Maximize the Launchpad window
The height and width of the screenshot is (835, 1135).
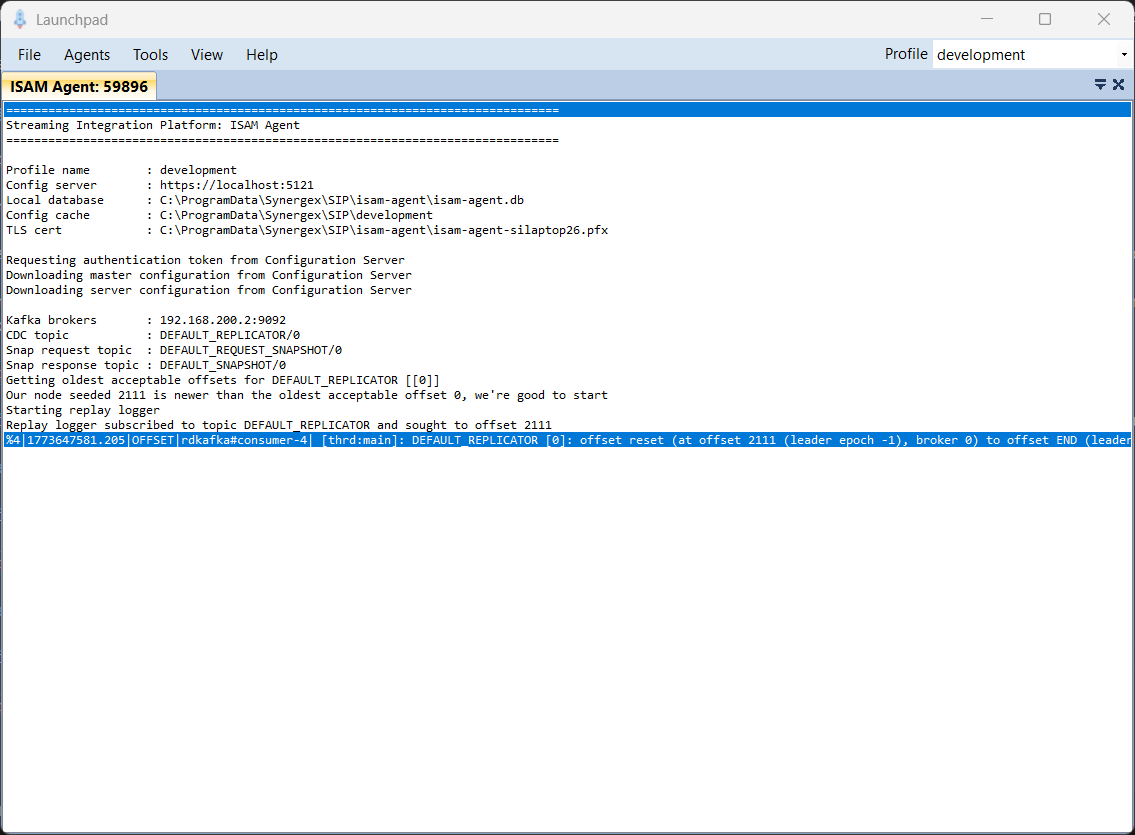[1045, 20]
